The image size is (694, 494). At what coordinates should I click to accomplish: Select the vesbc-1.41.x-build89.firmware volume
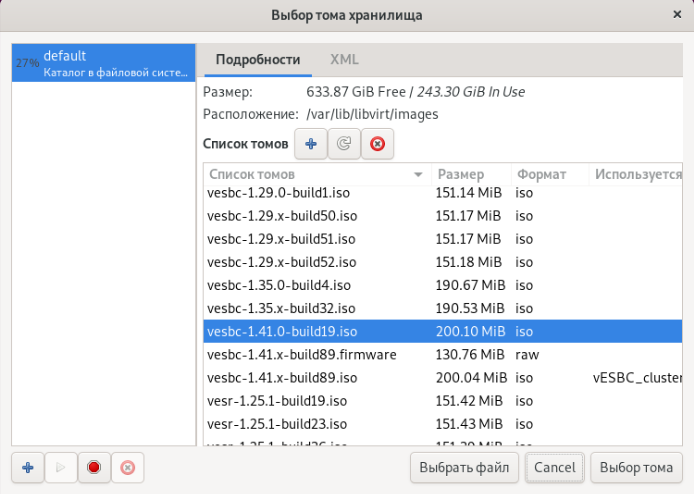click(x=302, y=355)
